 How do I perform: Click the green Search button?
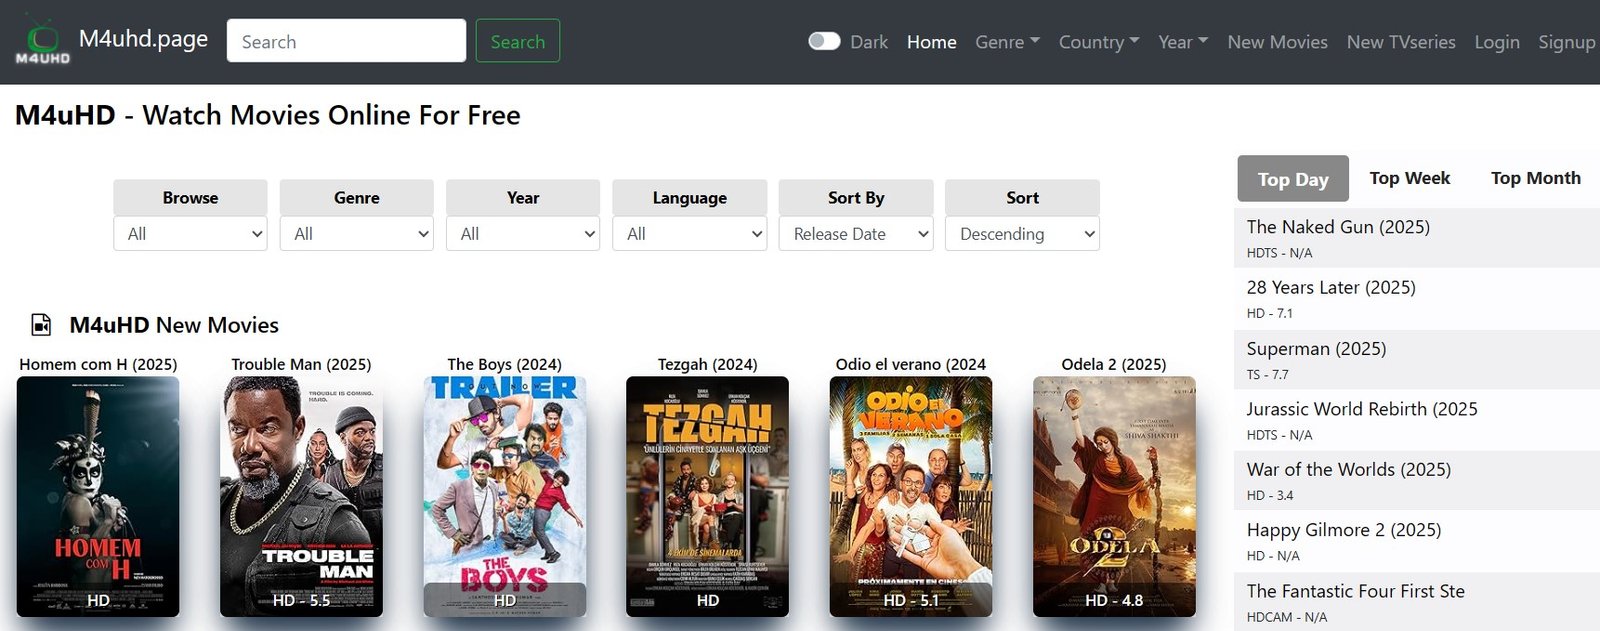coord(518,41)
